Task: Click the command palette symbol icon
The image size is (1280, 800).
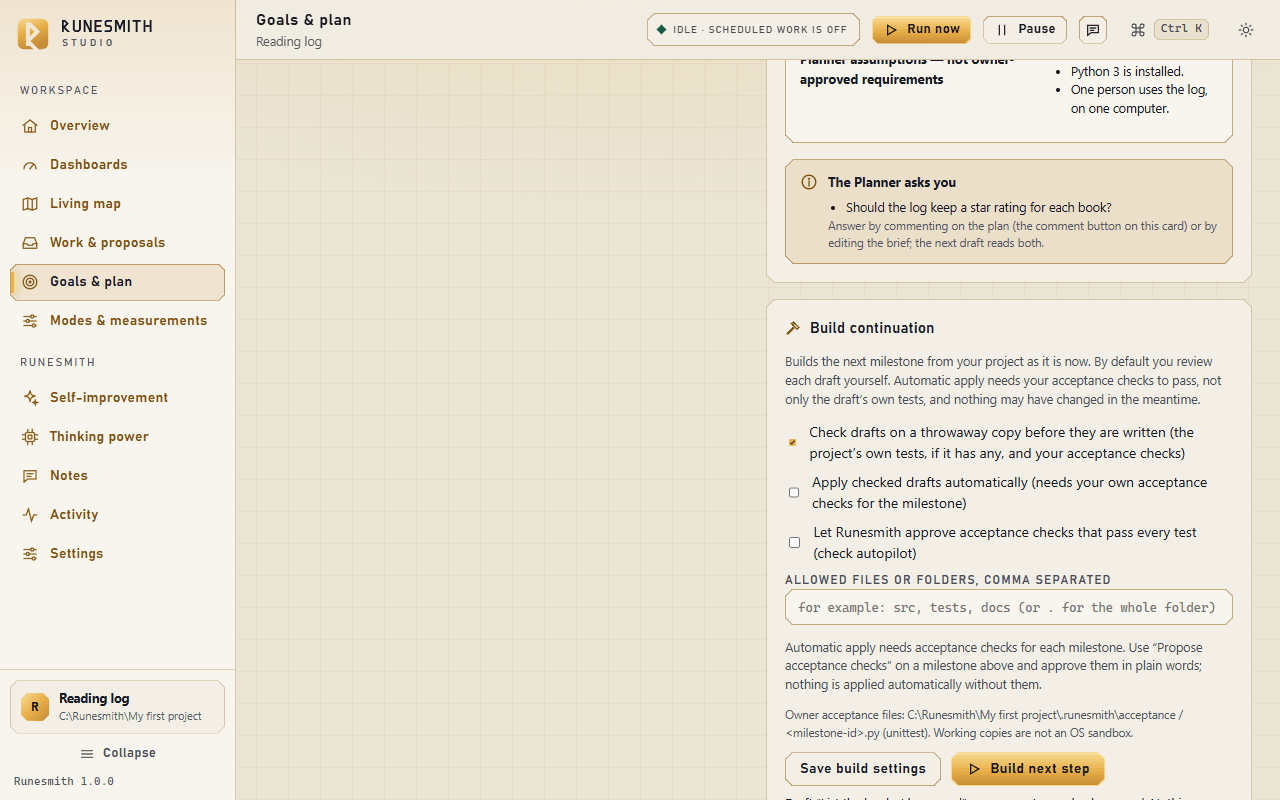Action: [1137, 30]
